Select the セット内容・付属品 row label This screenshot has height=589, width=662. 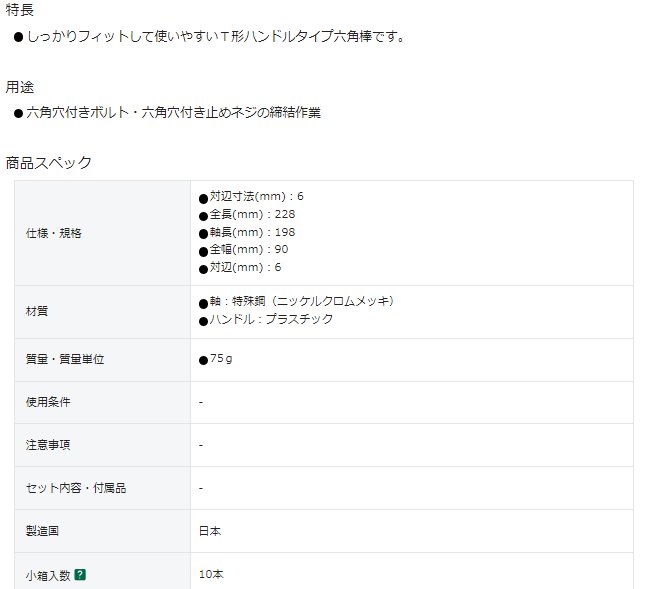(76, 488)
